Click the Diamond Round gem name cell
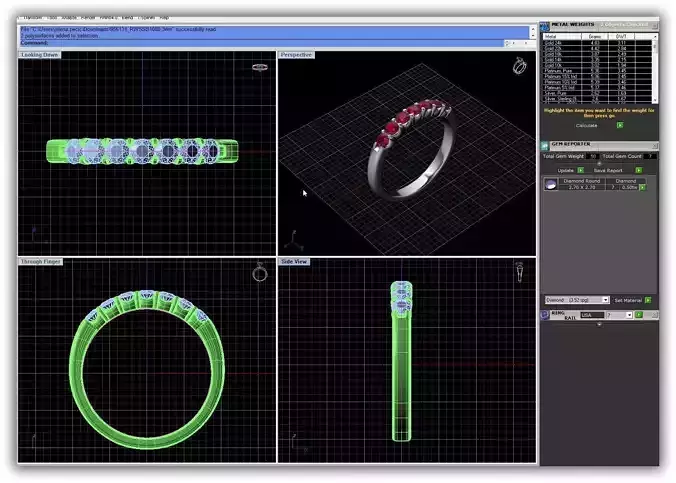Image resolution: width=676 pixels, height=483 pixels. pyautogui.click(x=582, y=181)
